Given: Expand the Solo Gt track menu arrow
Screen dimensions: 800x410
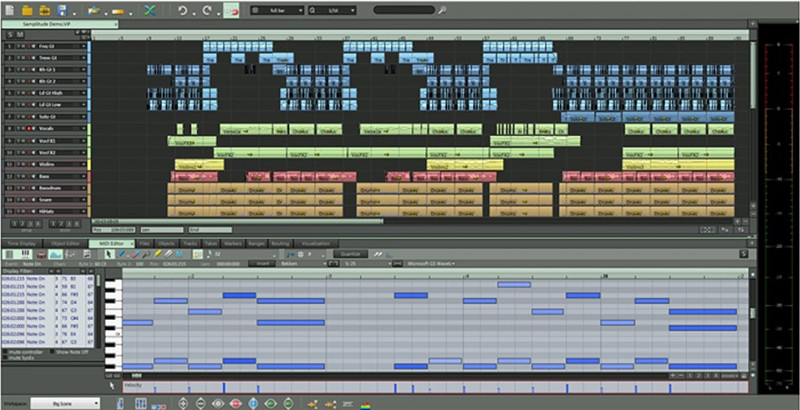Looking at the screenshot, I should (84, 117).
